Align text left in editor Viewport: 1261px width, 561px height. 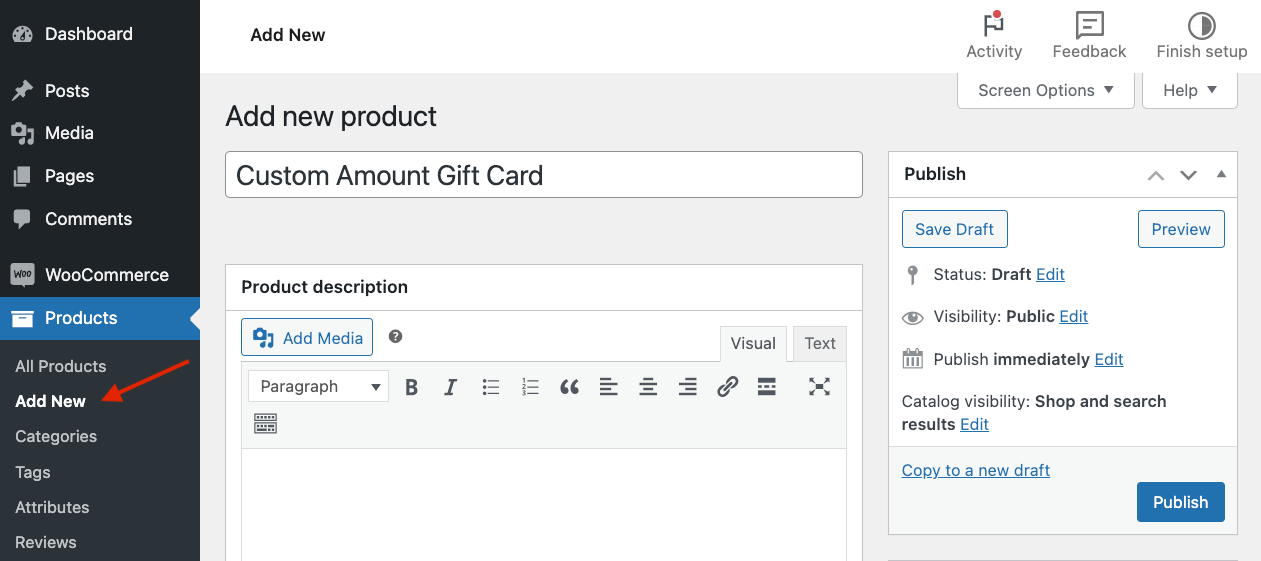pos(609,387)
